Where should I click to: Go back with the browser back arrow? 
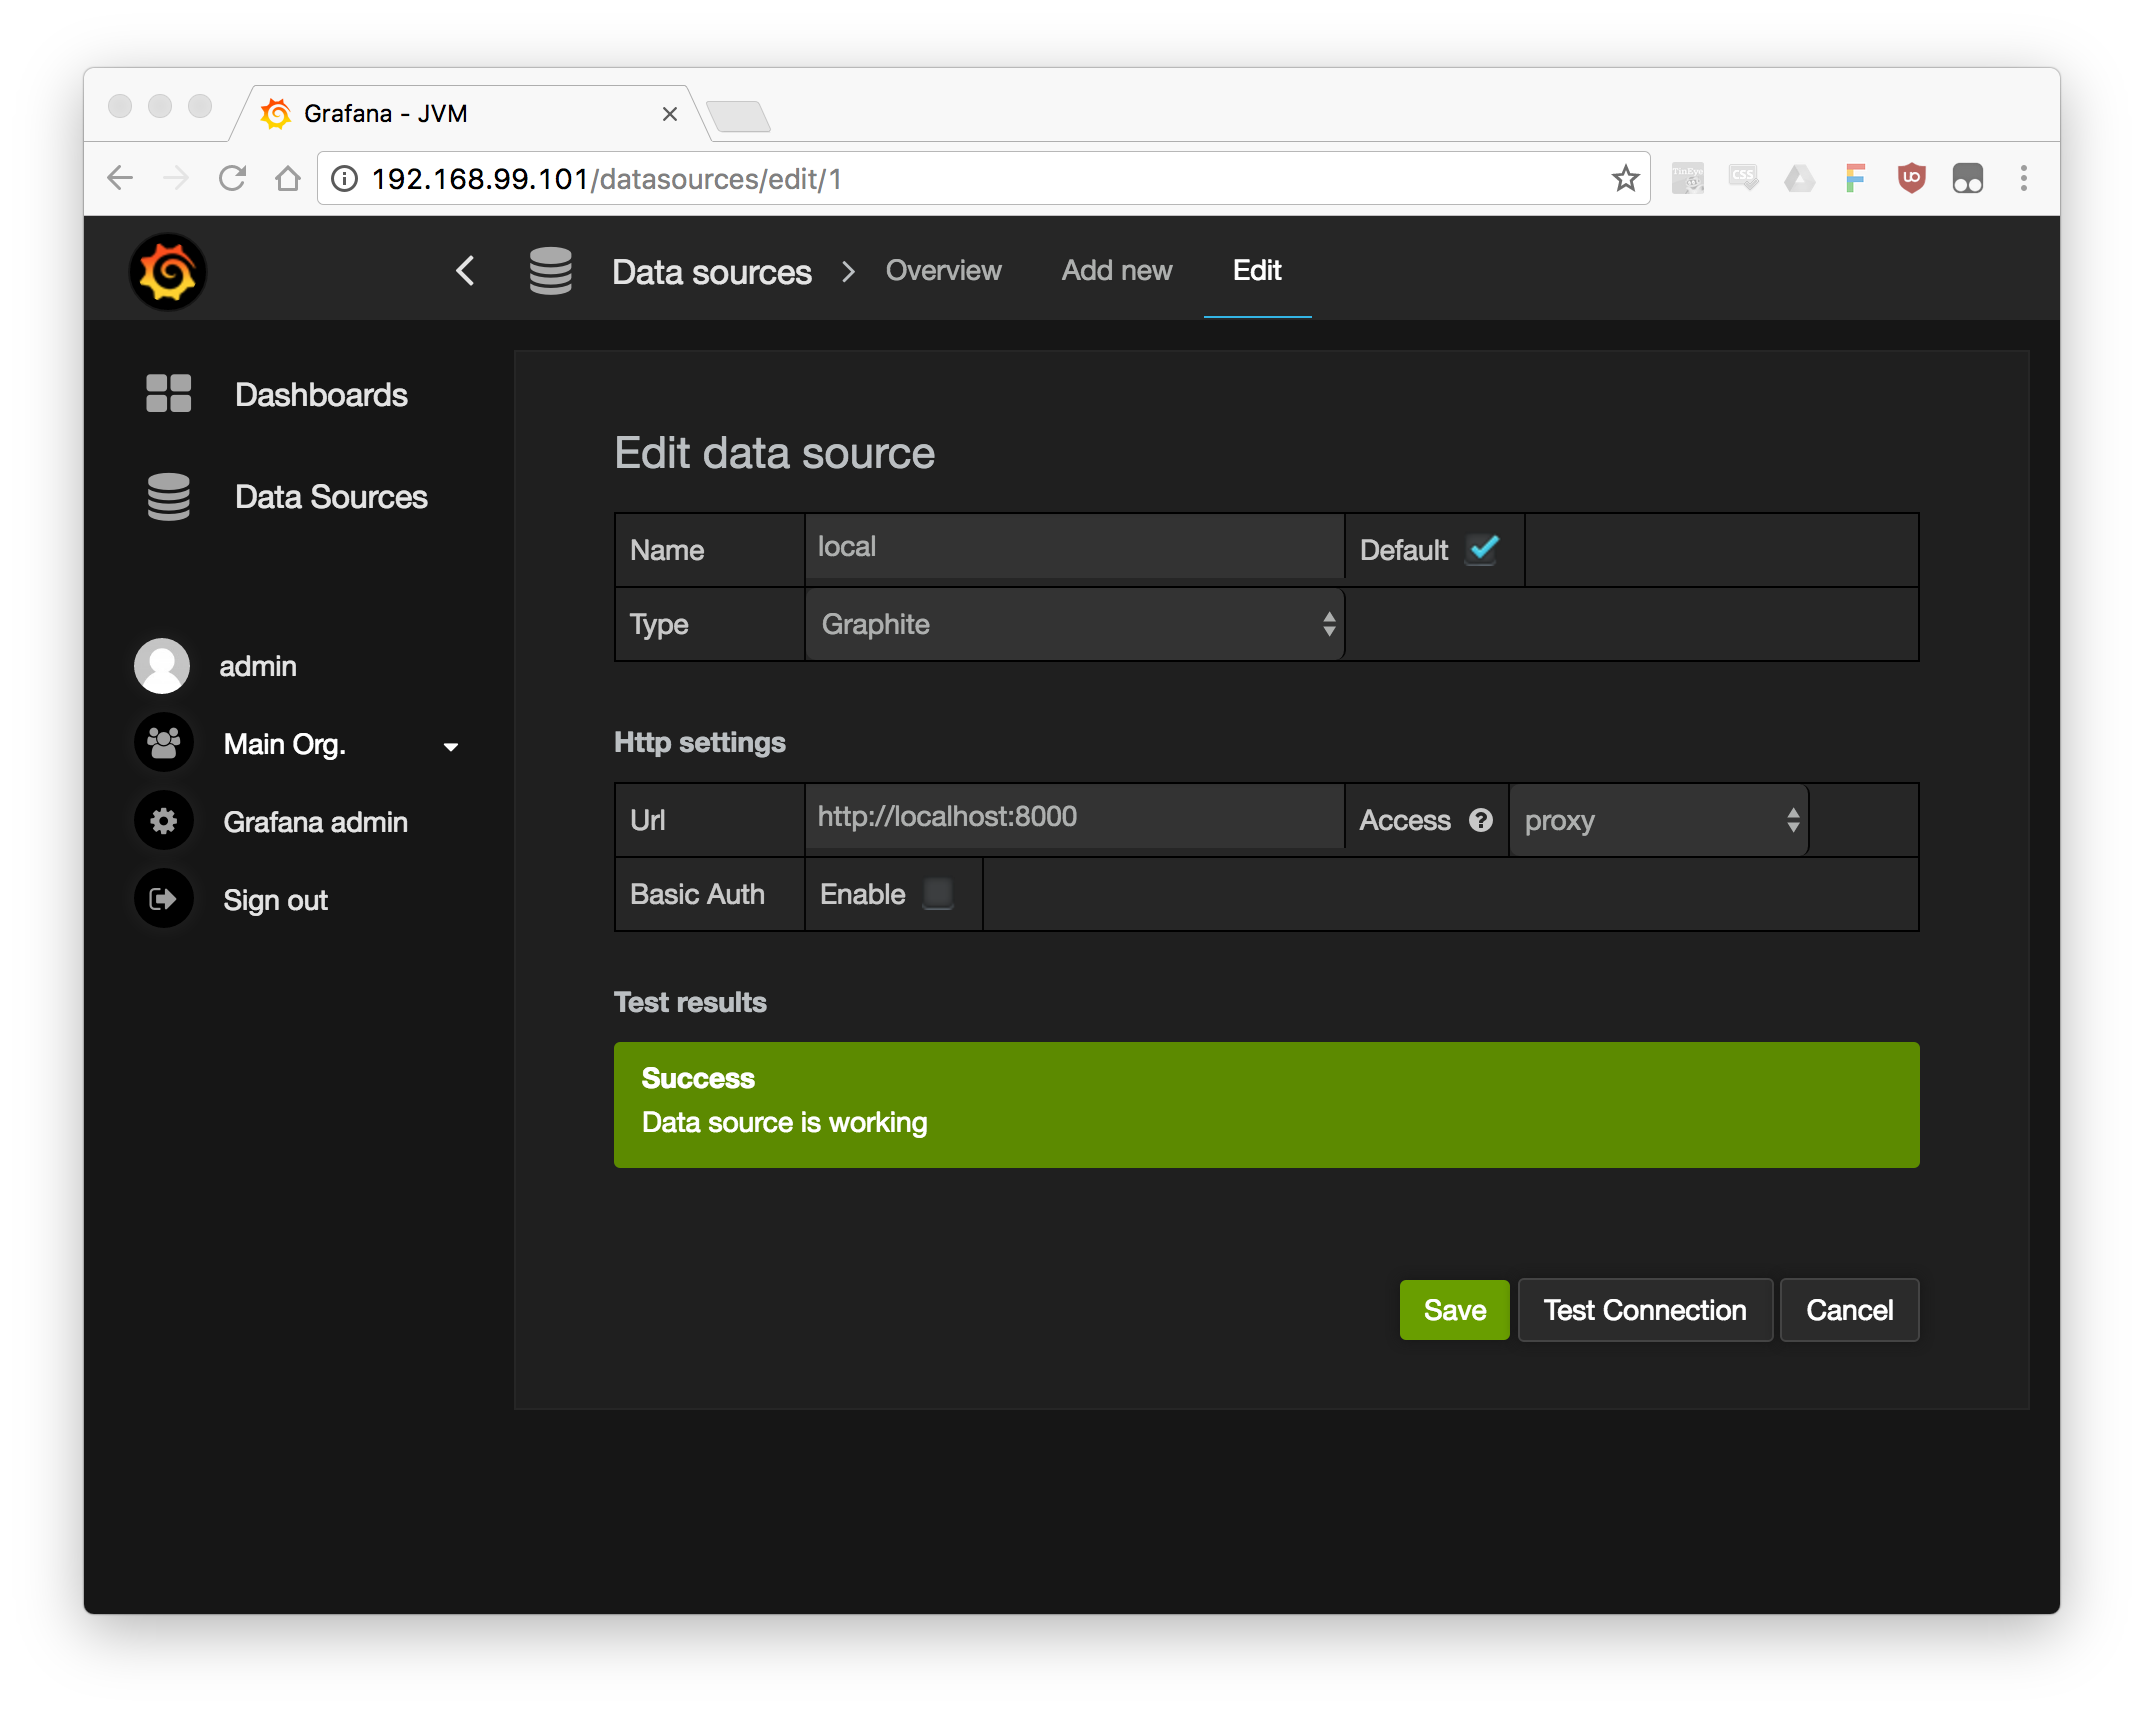[x=120, y=178]
